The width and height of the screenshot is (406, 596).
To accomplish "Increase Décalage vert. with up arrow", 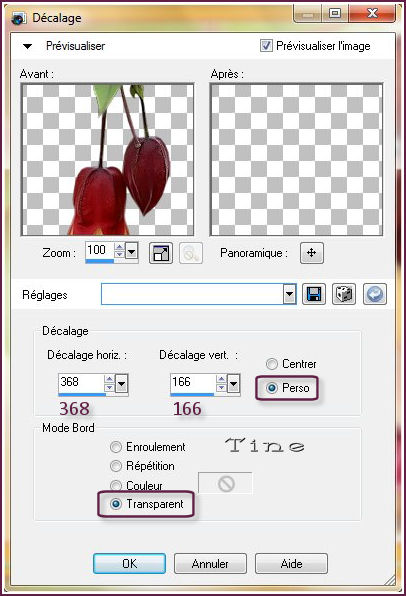I will [x=221, y=379].
